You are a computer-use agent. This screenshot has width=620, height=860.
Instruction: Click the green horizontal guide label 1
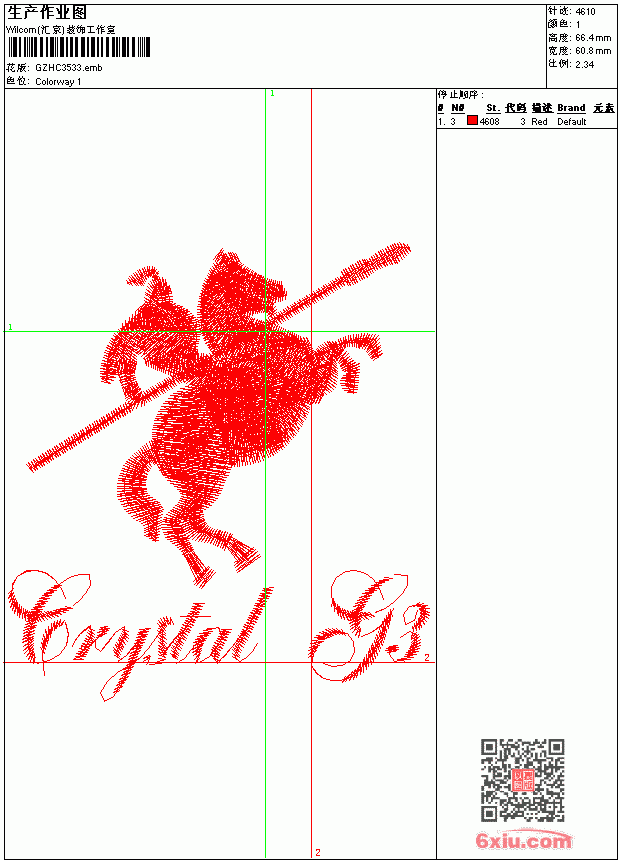[x=10, y=327]
